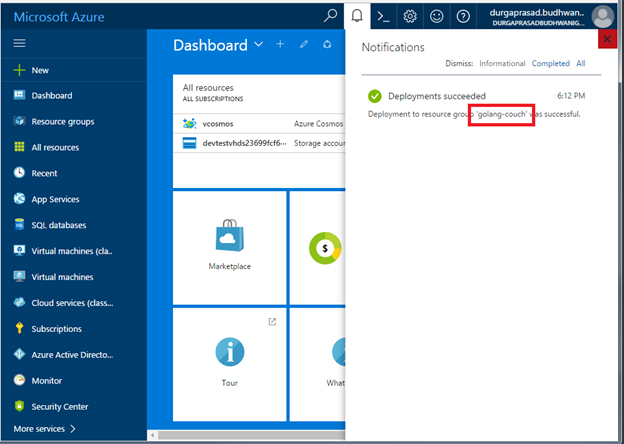Click All resources tile heading
This screenshot has width=624, height=444.
(208, 88)
